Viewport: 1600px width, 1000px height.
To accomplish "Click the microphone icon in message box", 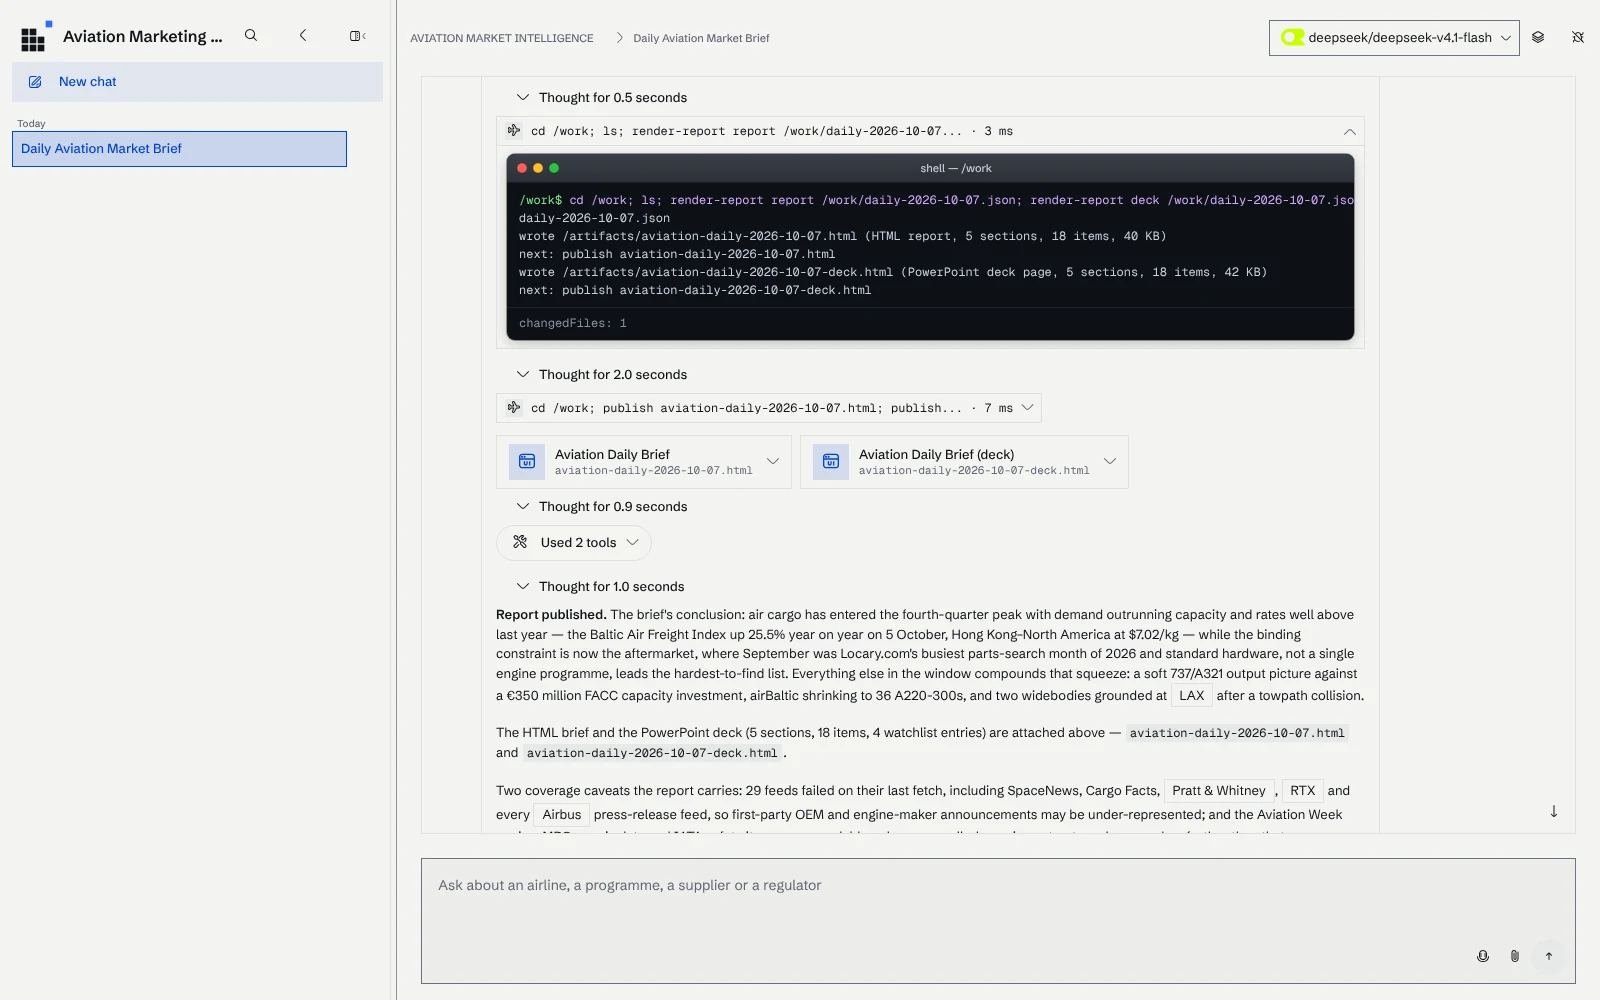I will click(x=1483, y=956).
